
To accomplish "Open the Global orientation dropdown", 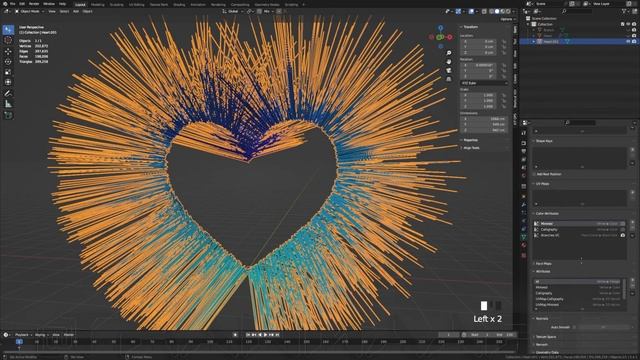I will (x=232, y=11).
